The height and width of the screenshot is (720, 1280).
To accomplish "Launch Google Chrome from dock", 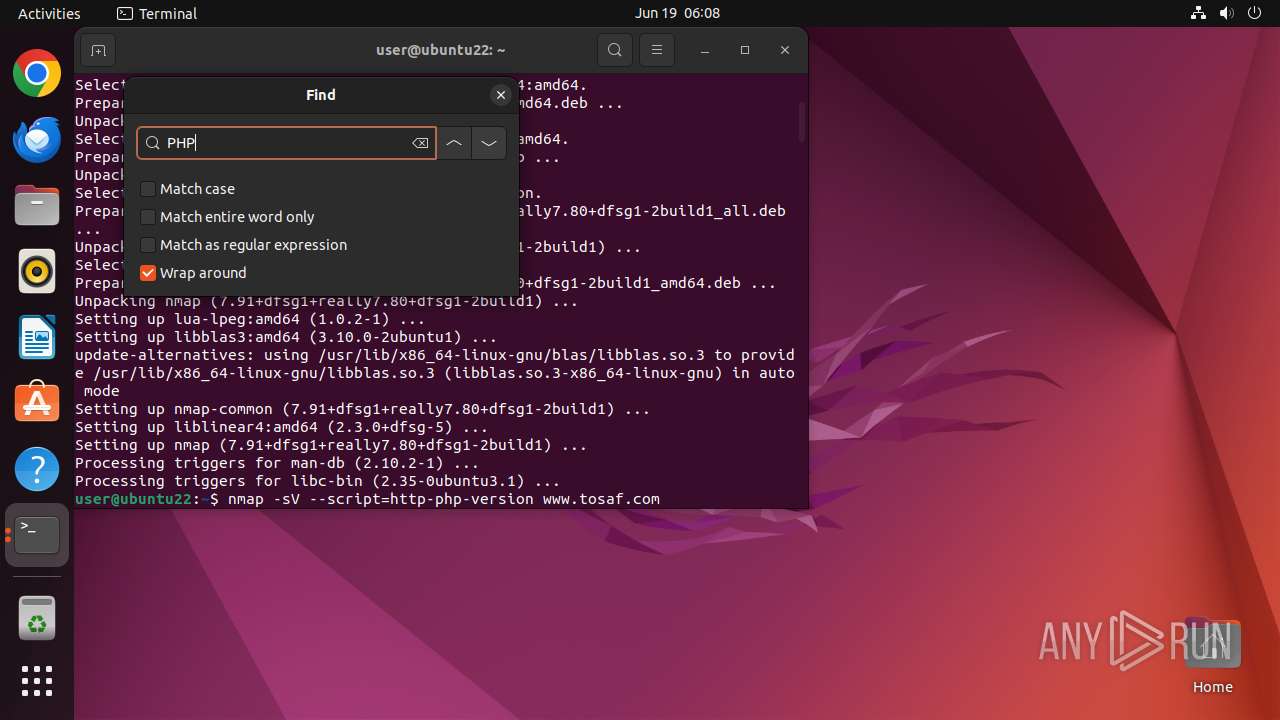I will pyautogui.click(x=37, y=73).
